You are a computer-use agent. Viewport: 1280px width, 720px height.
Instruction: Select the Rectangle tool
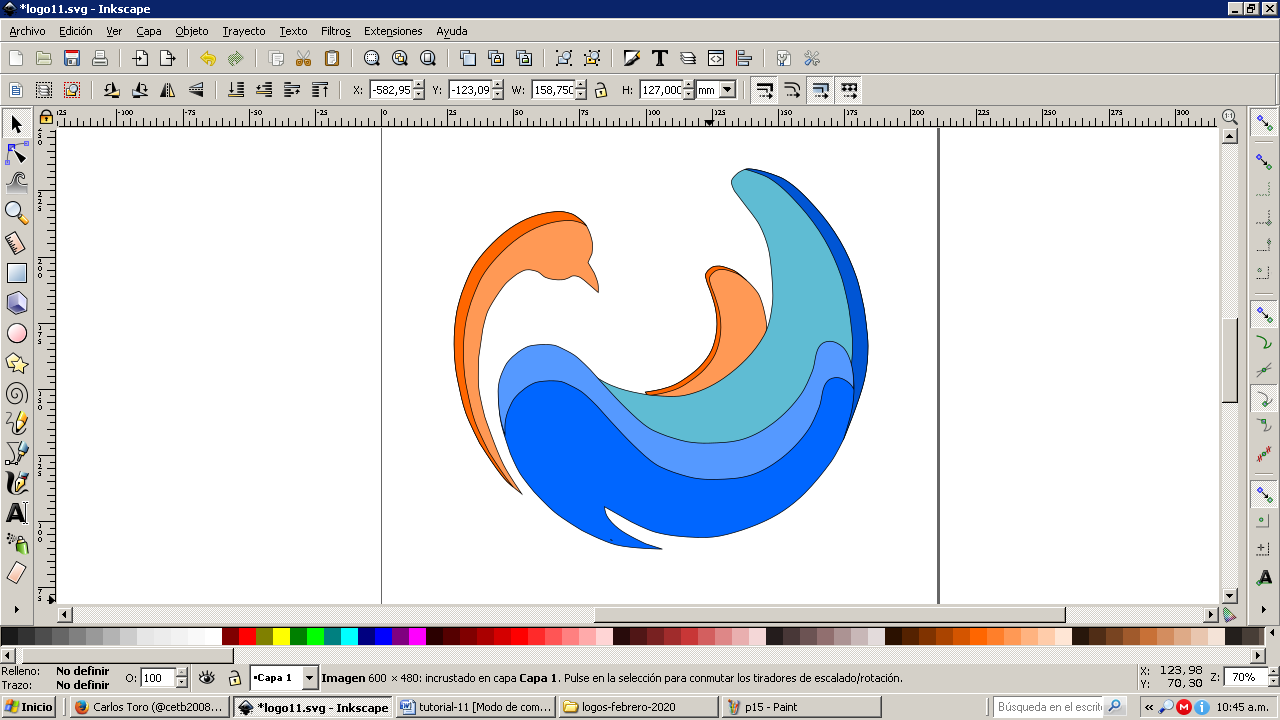(16, 273)
